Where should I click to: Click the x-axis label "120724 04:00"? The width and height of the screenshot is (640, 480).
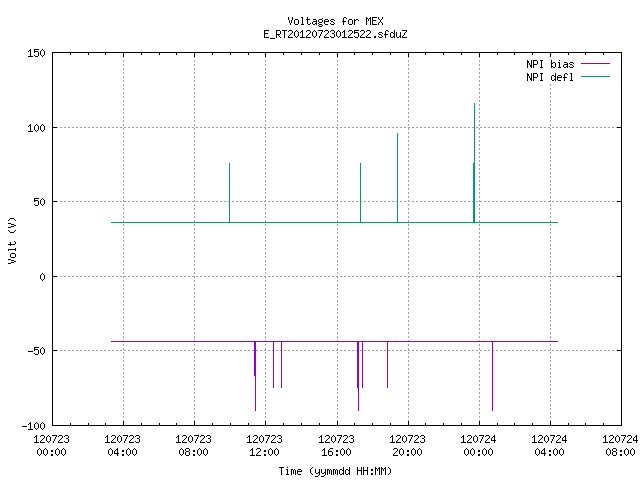coord(549,446)
